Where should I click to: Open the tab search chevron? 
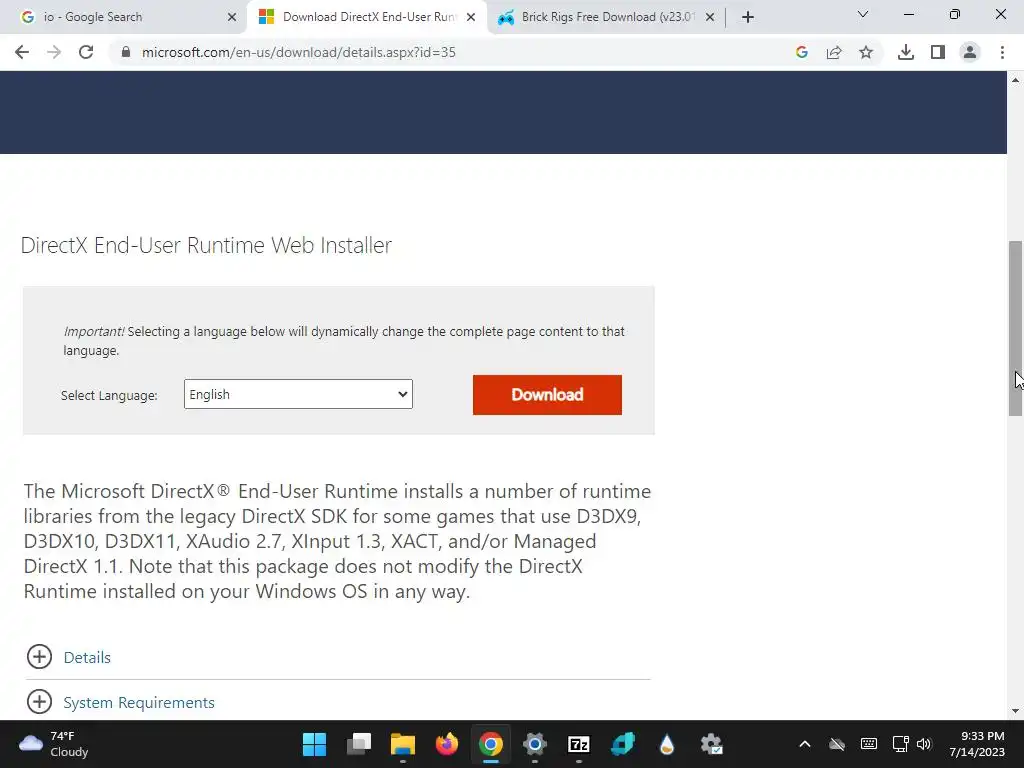click(863, 14)
